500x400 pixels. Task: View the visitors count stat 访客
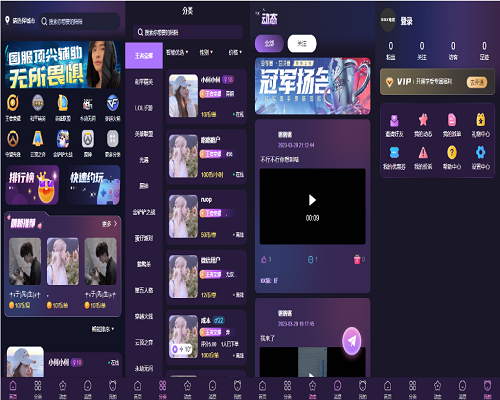coord(453,51)
